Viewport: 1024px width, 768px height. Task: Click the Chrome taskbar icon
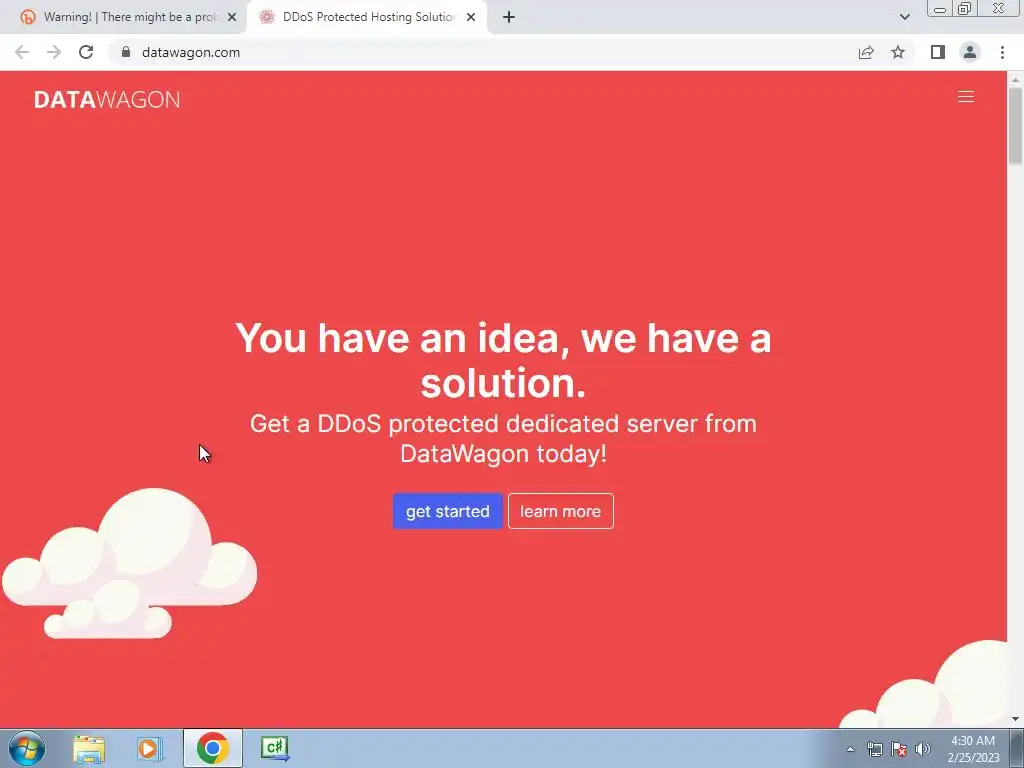pyautogui.click(x=213, y=748)
